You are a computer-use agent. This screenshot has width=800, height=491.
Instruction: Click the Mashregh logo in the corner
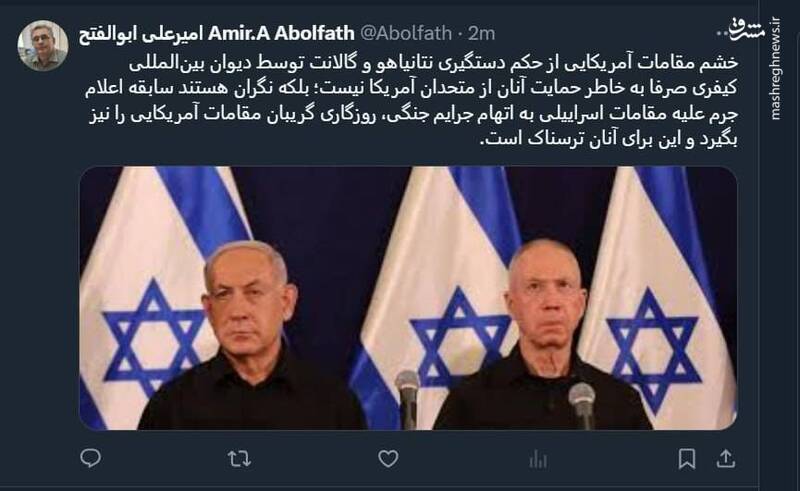[x=747, y=29]
